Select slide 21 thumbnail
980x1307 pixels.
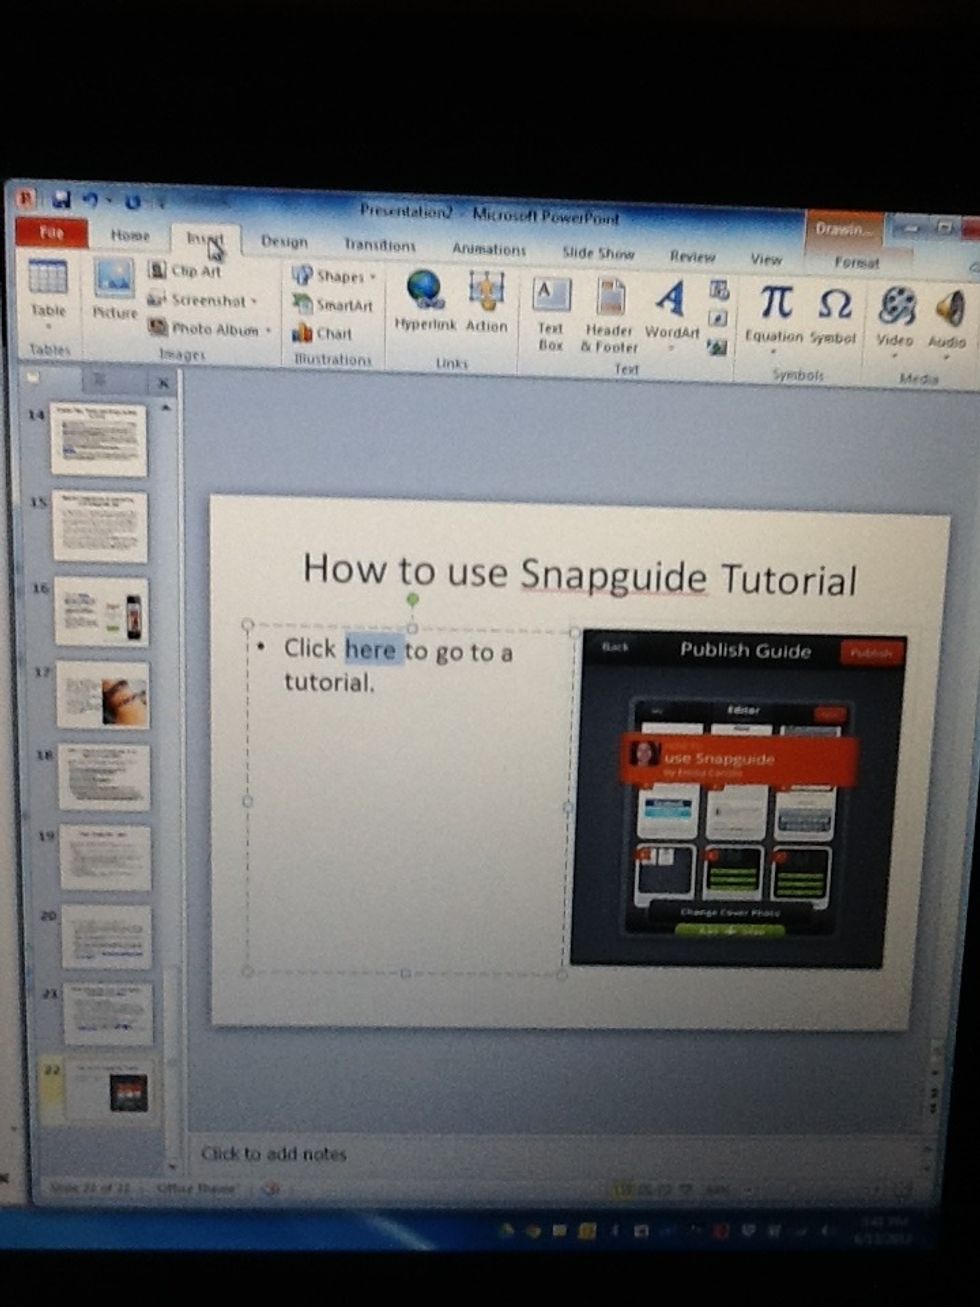[x=108, y=1014]
